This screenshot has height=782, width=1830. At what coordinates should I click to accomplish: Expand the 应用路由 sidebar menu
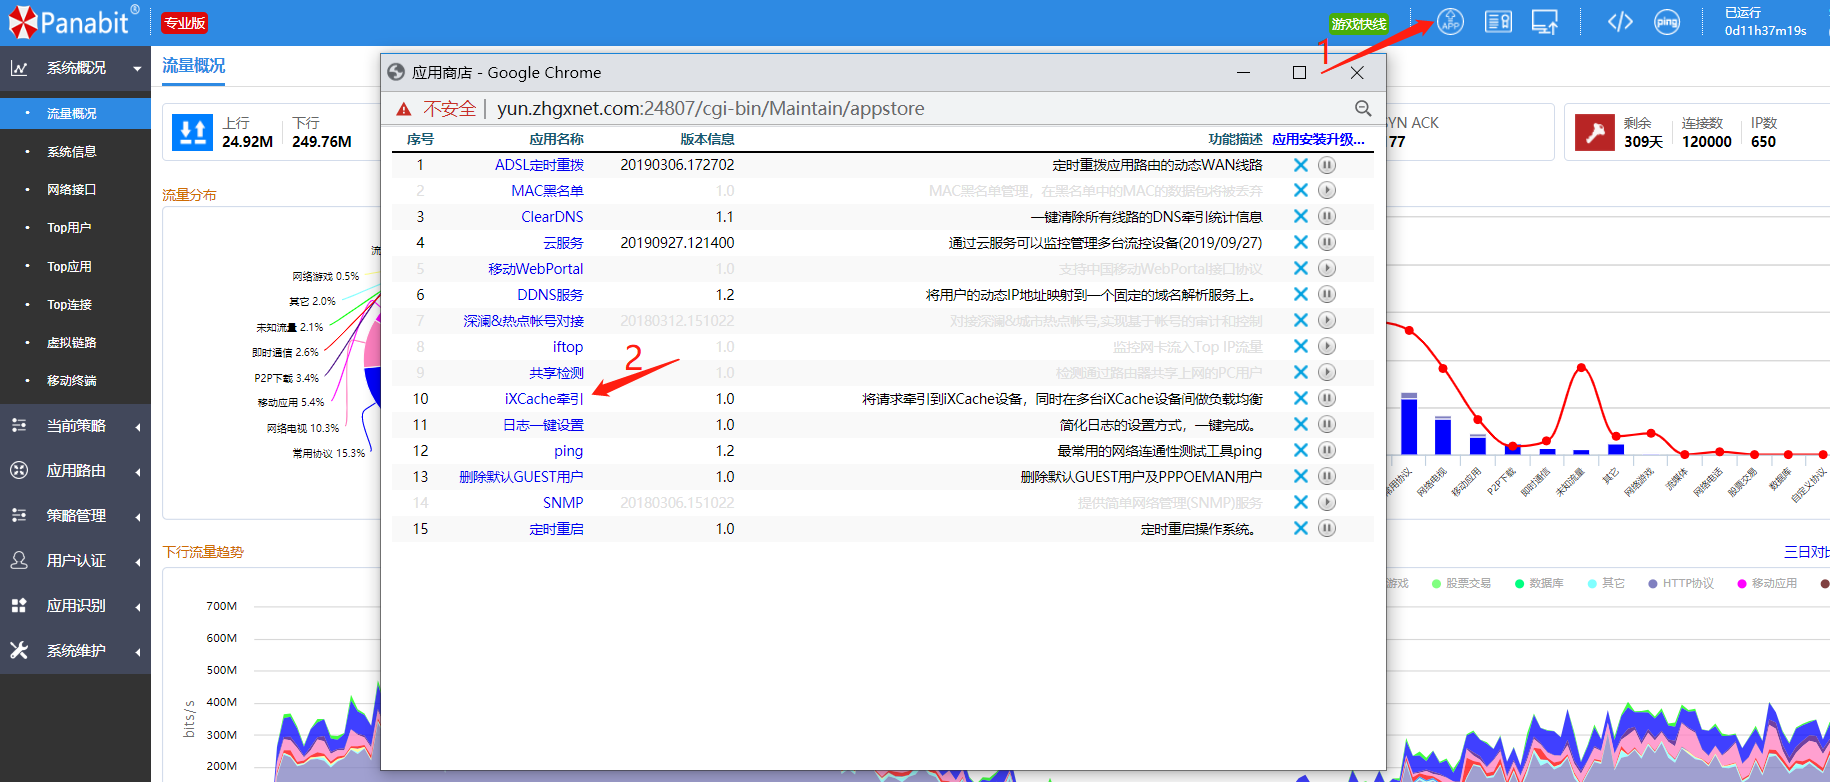(x=75, y=471)
